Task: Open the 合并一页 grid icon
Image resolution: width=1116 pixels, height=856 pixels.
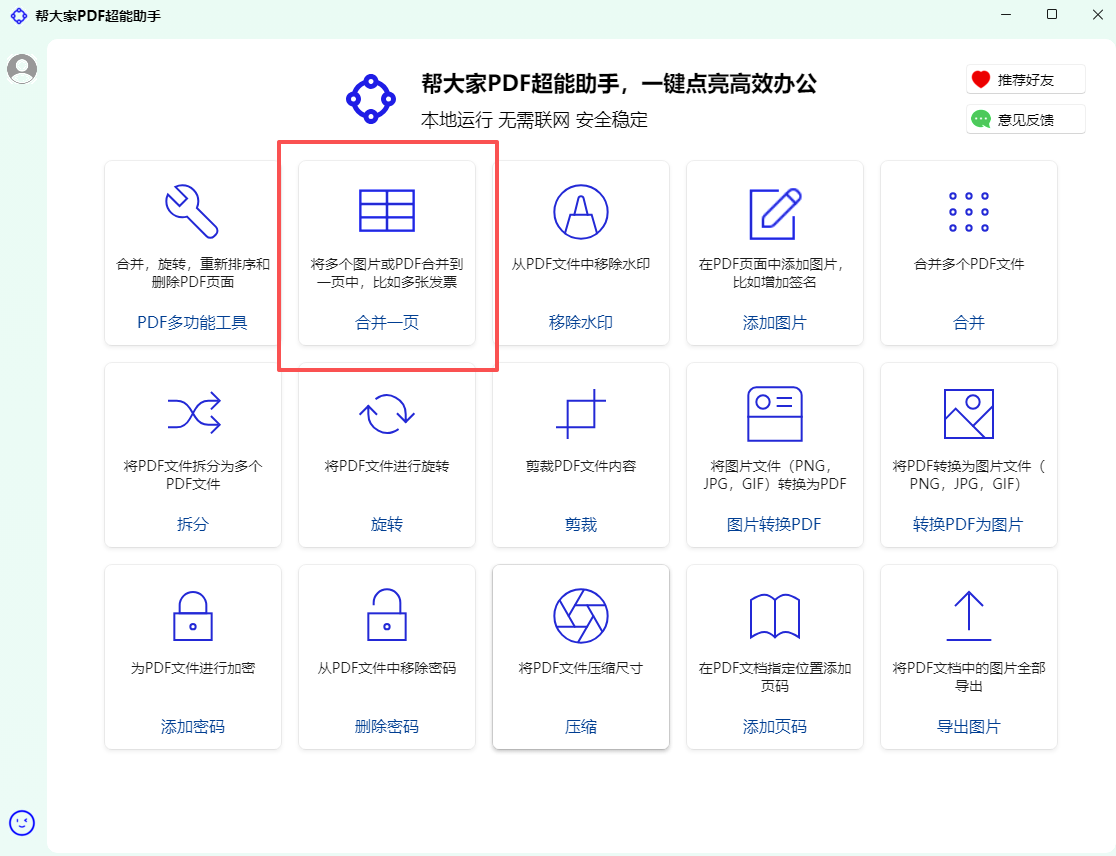Action: [x=386, y=211]
